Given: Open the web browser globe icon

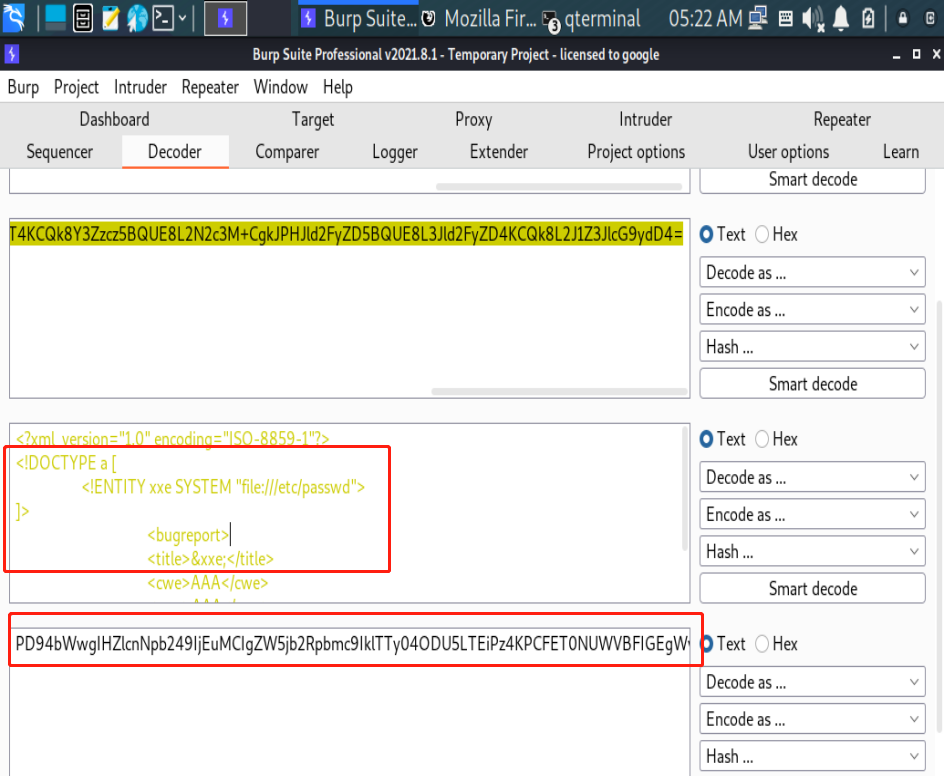Looking at the screenshot, I should coord(137,18).
